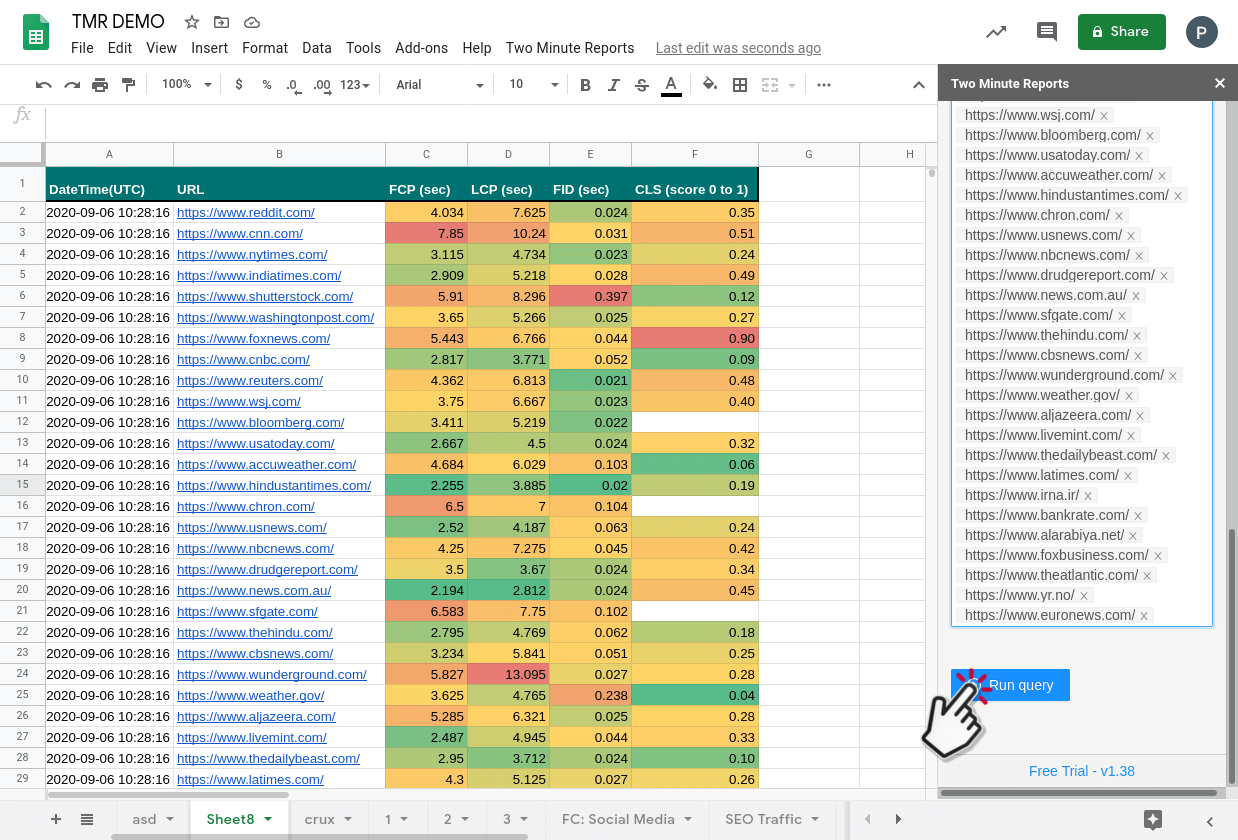Open the Google Sheets home icon
Image resolution: width=1238 pixels, height=840 pixels.
click(36, 33)
